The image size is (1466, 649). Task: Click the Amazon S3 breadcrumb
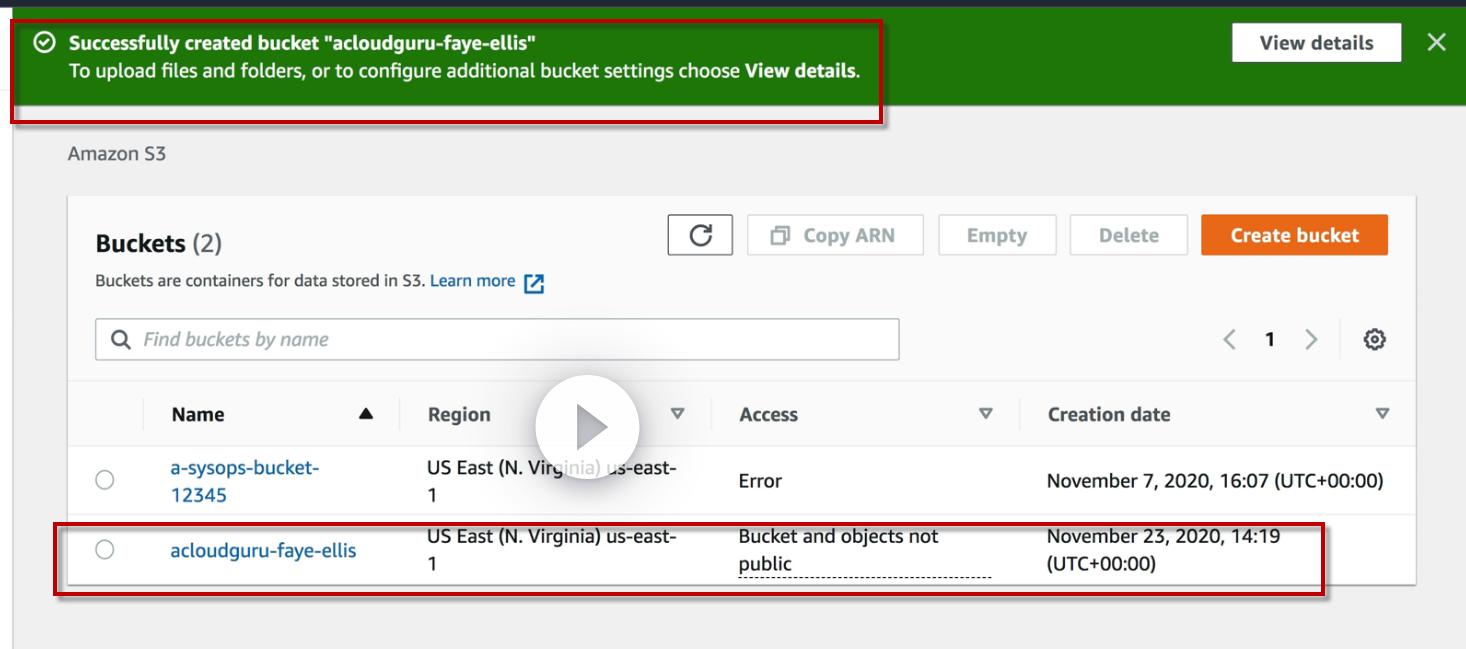coord(116,154)
